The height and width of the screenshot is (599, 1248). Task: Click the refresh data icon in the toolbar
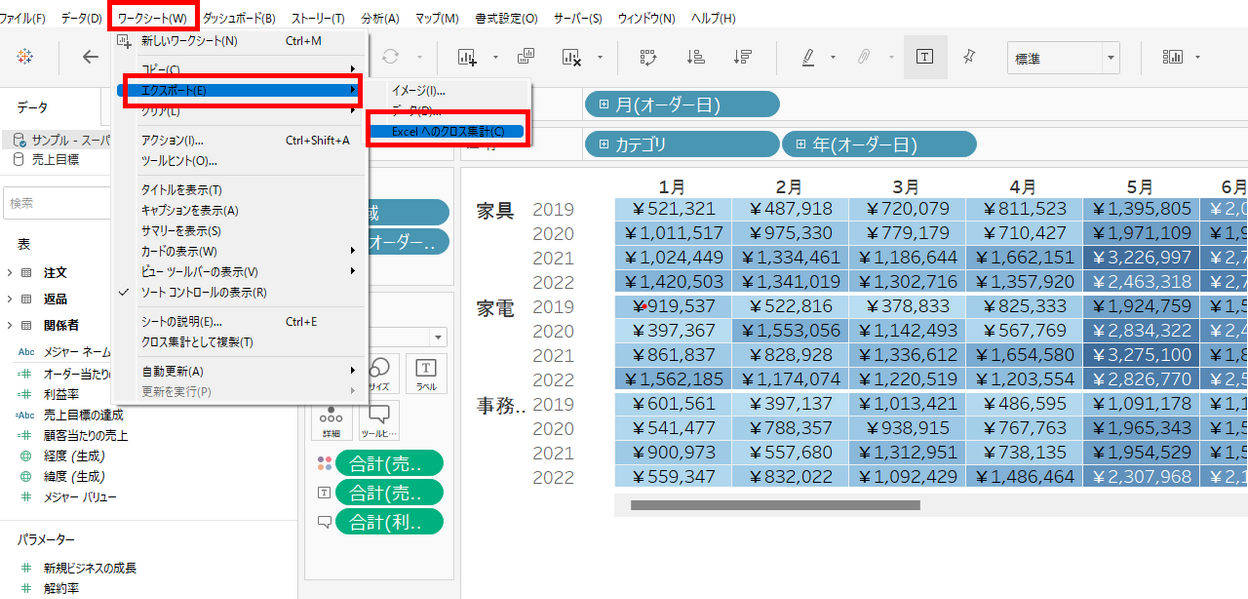click(391, 57)
